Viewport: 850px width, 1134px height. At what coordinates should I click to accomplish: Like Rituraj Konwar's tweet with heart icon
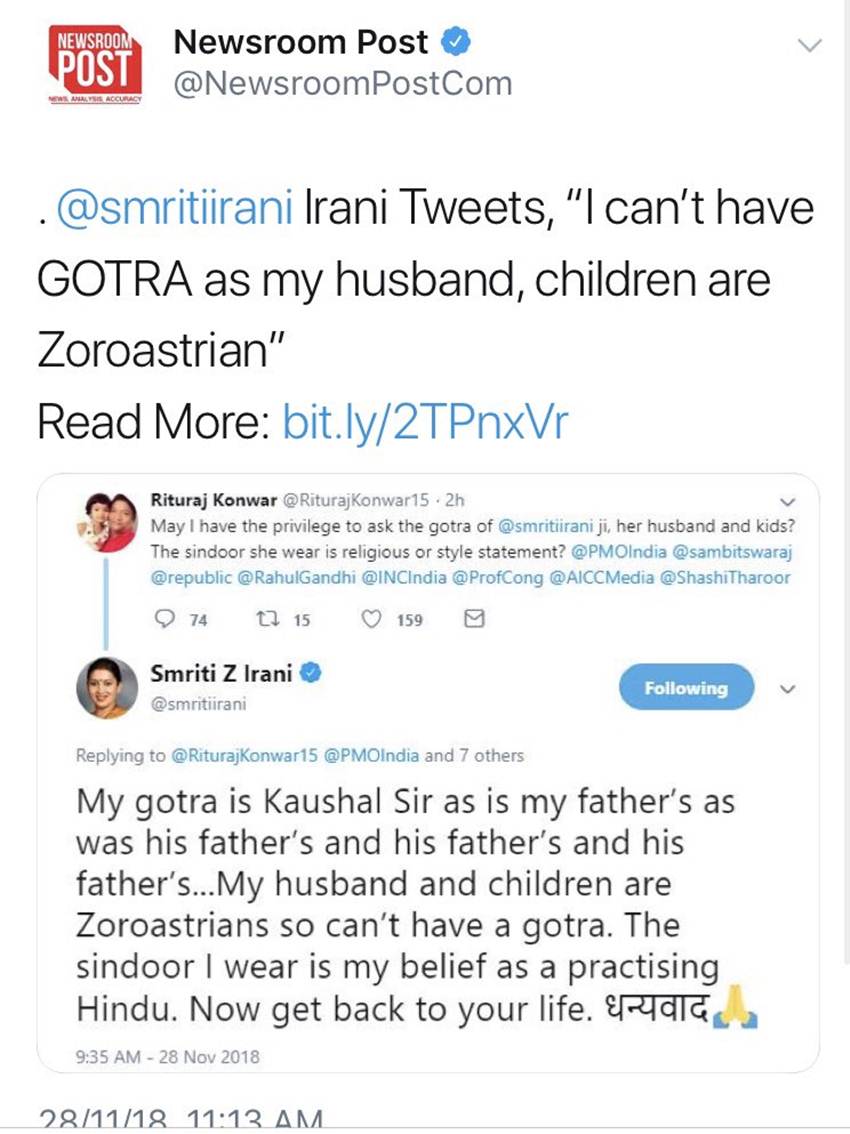372,620
